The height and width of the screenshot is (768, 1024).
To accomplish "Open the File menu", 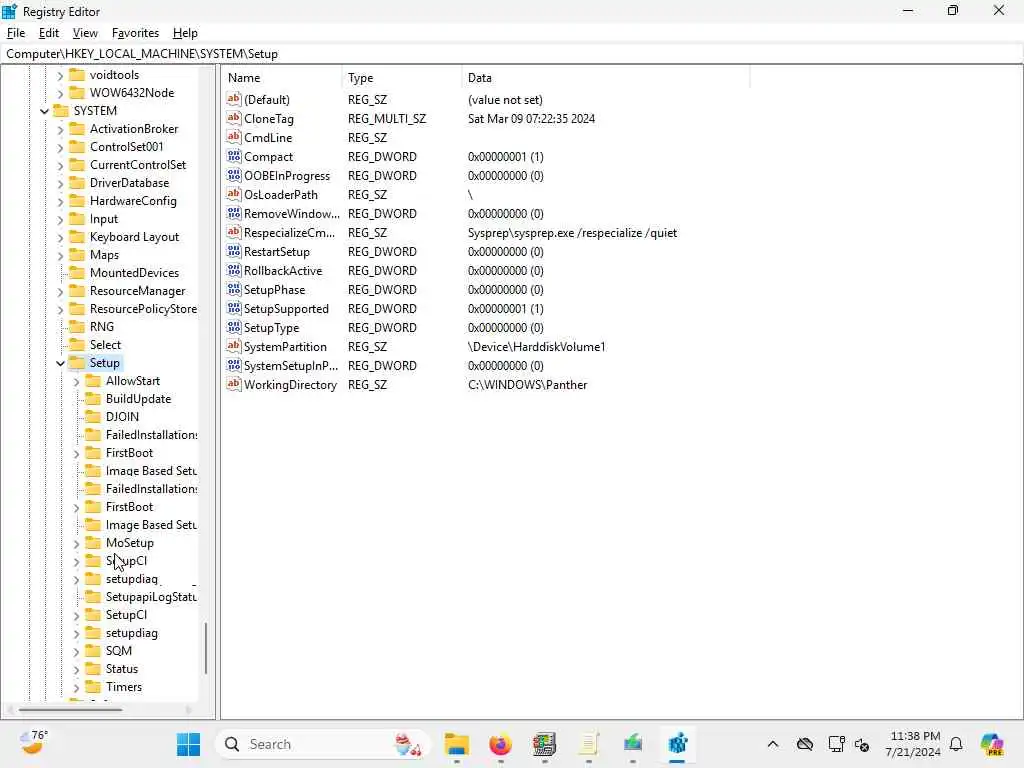I will pos(16,33).
